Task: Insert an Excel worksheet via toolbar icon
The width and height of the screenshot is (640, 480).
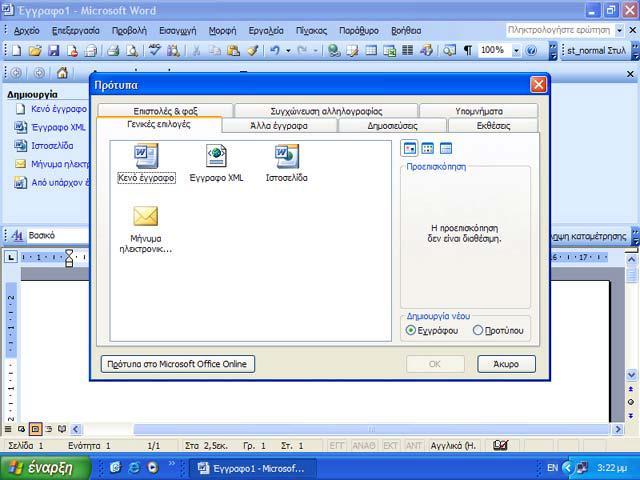Action: 389,51
